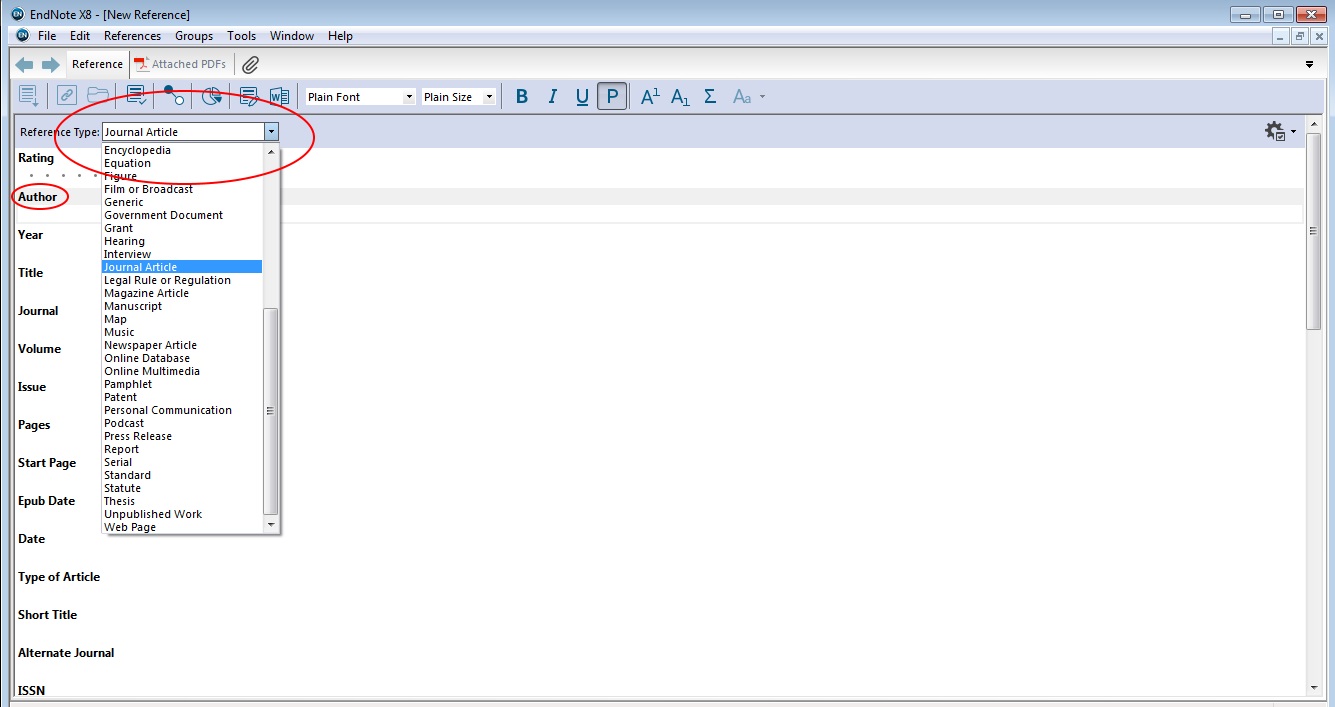Select Equation reference type
Image resolution: width=1335 pixels, height=707 pixels.
click(x=127, y=163)
